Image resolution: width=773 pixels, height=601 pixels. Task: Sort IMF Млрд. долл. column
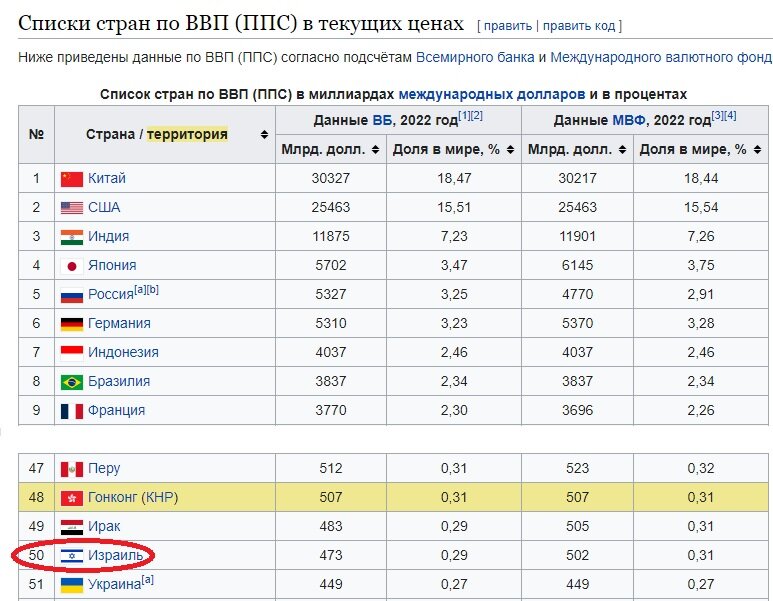pos(622,149)
